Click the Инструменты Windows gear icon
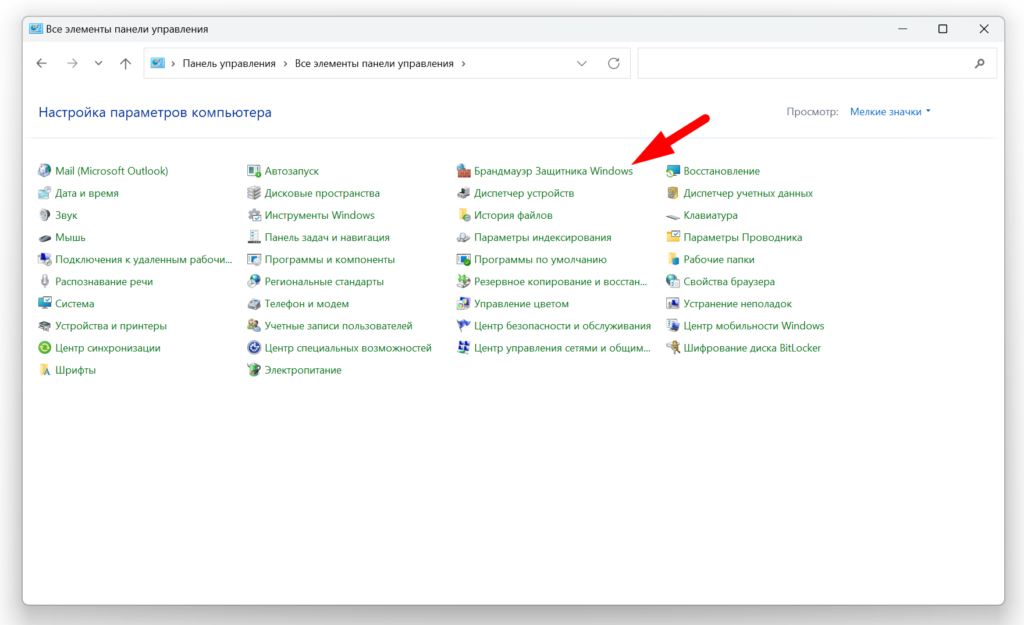This screenshot has height=625, width=1024. 254,216
